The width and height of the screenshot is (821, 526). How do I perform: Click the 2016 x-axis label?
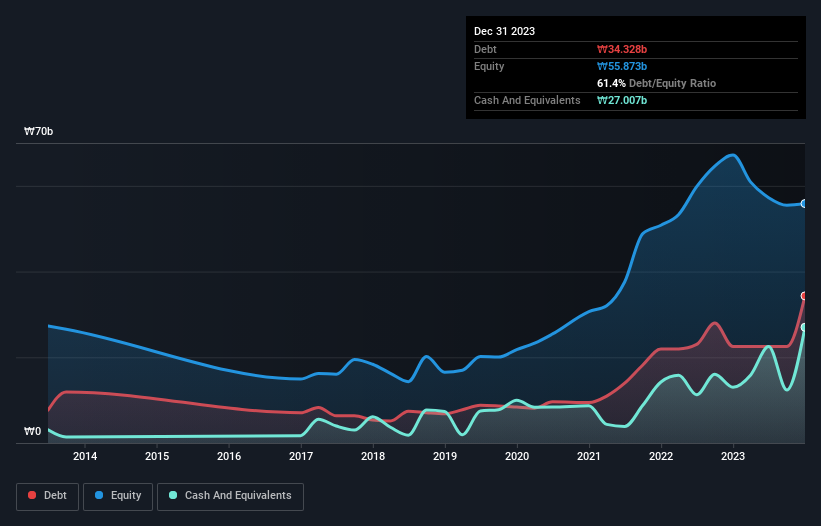tap(229, 456)
